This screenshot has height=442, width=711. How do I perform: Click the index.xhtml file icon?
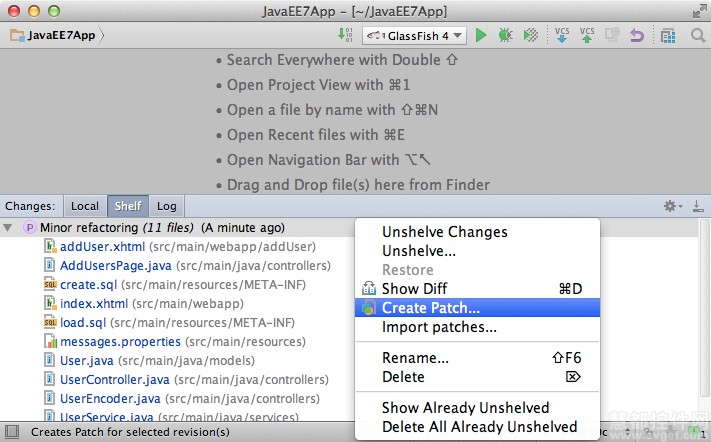click(x=50, y=303)
